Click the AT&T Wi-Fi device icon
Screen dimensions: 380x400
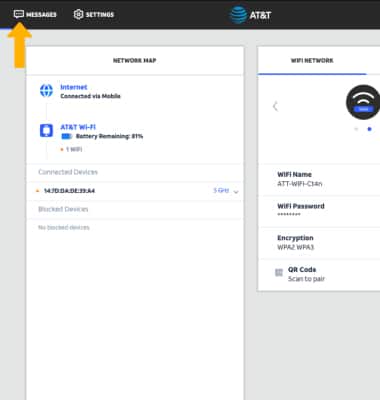[x=46, y=130]
